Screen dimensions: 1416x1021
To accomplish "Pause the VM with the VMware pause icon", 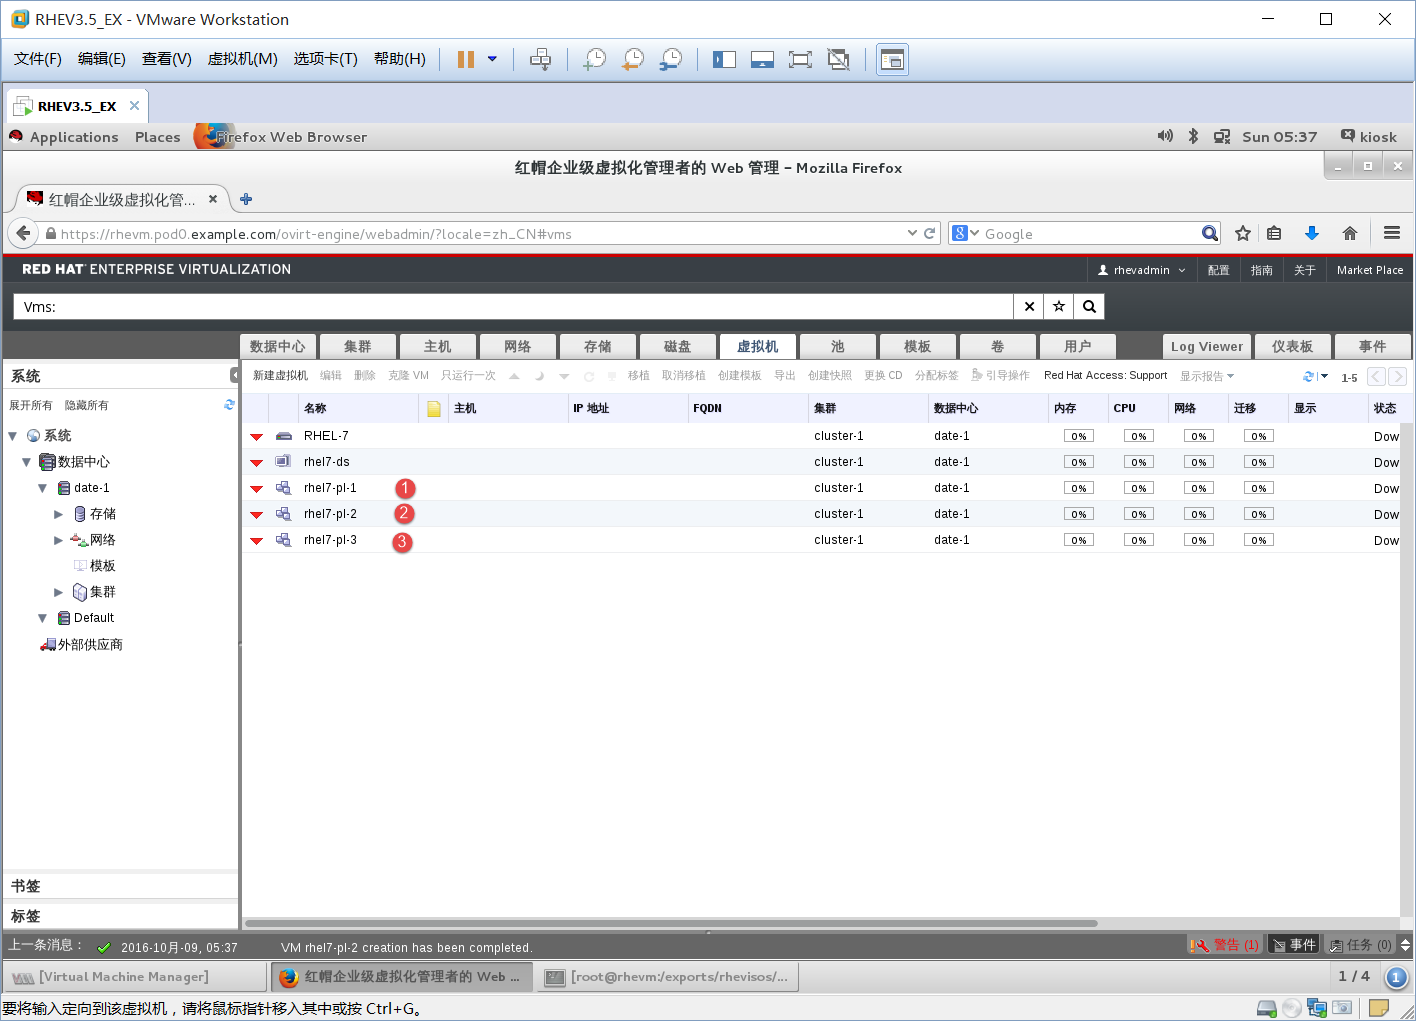I will coord(465,59).
